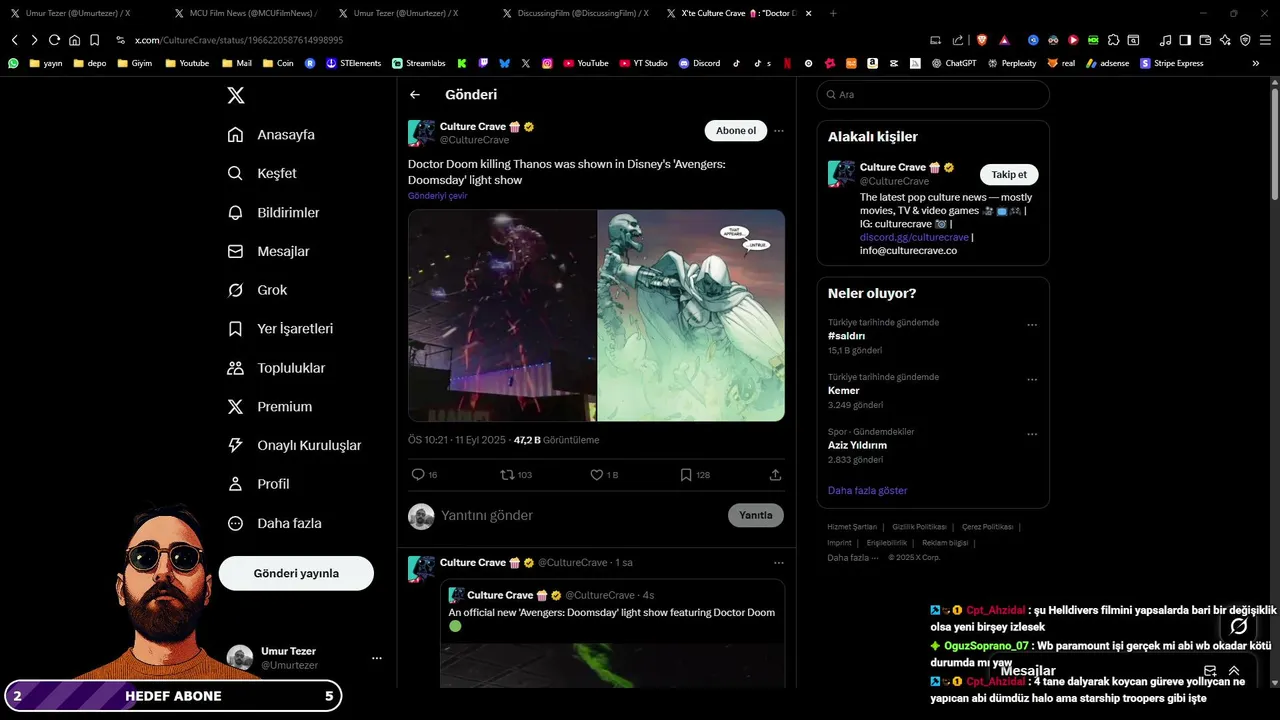Image resolution: width=1280 pixels, height=720 pixels.
Task: Open account menu dots beside Umur Tezer
Action: click(x=377, y=658)
